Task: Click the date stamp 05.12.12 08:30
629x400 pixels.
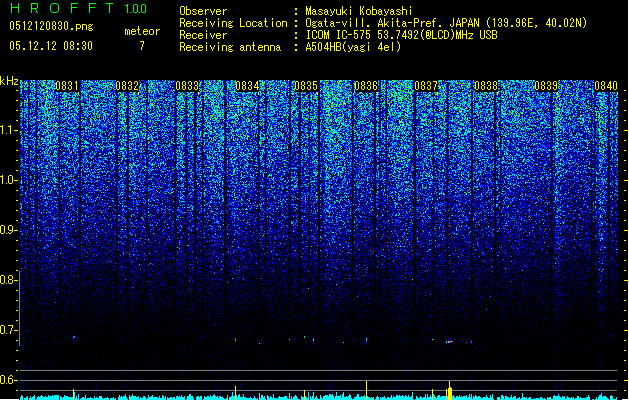Action: point(51,46)
